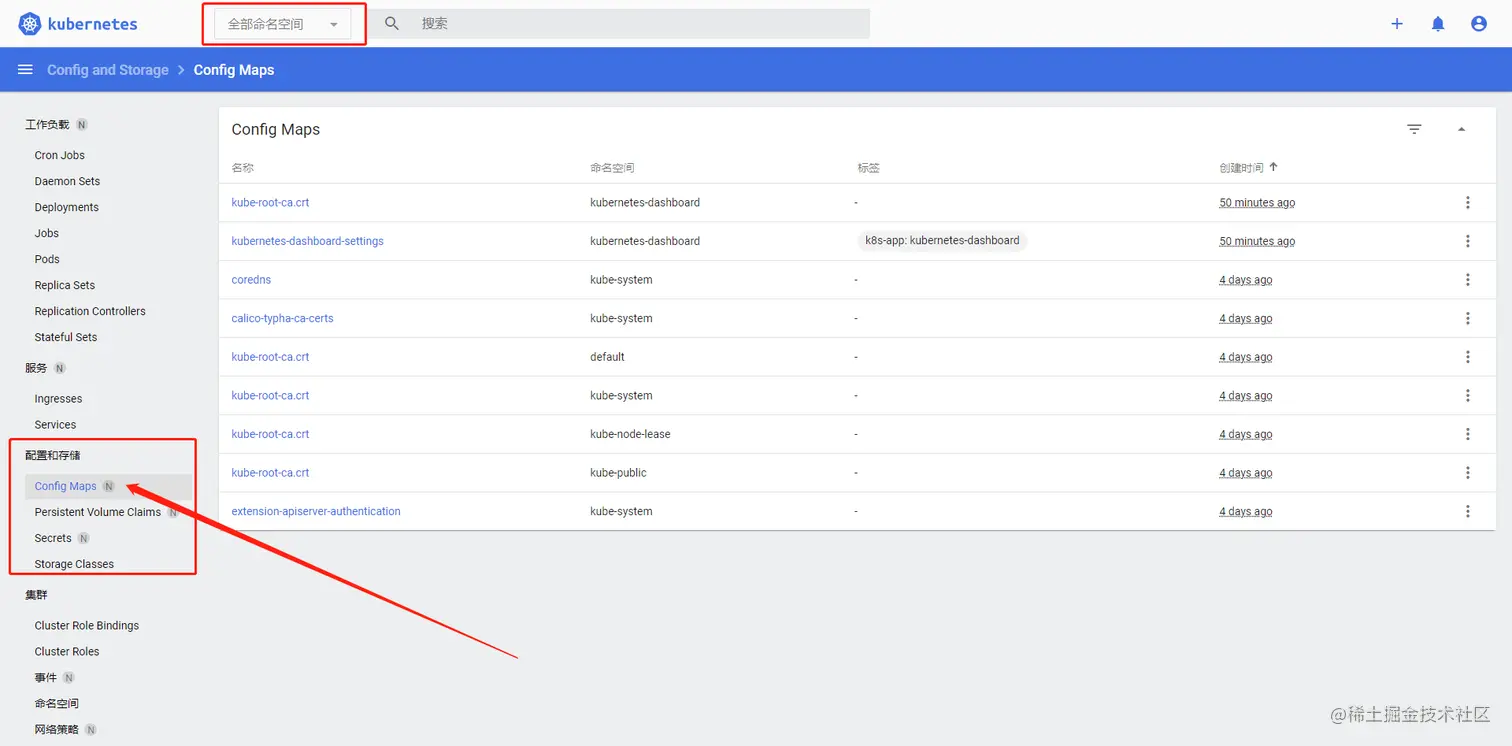1512x746 pixels.
Task: Click the search magnifier icon
Action: point(392,23)
